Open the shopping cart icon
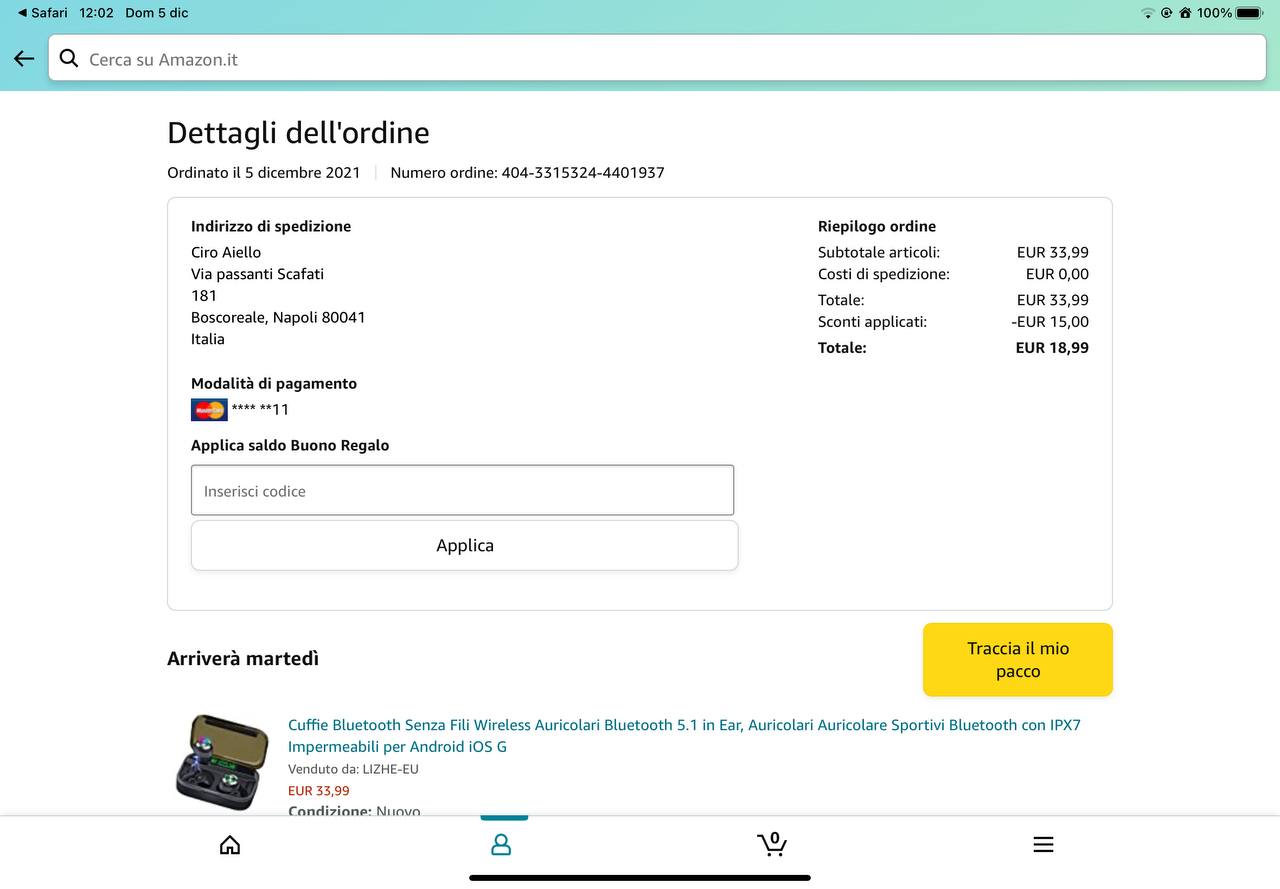The height and width of the screenshot is (889, 1280). (x=771, y=845)
